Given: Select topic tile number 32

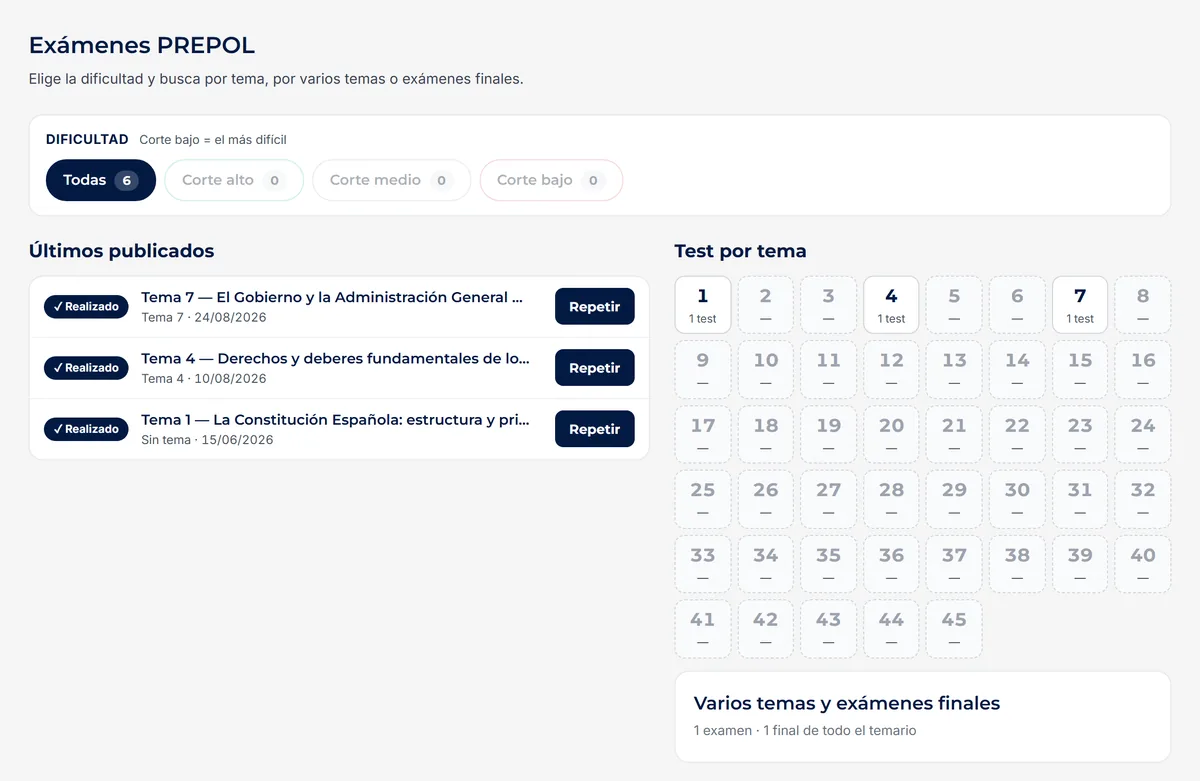Looking at the screenshot, I should pos(1143,500).
